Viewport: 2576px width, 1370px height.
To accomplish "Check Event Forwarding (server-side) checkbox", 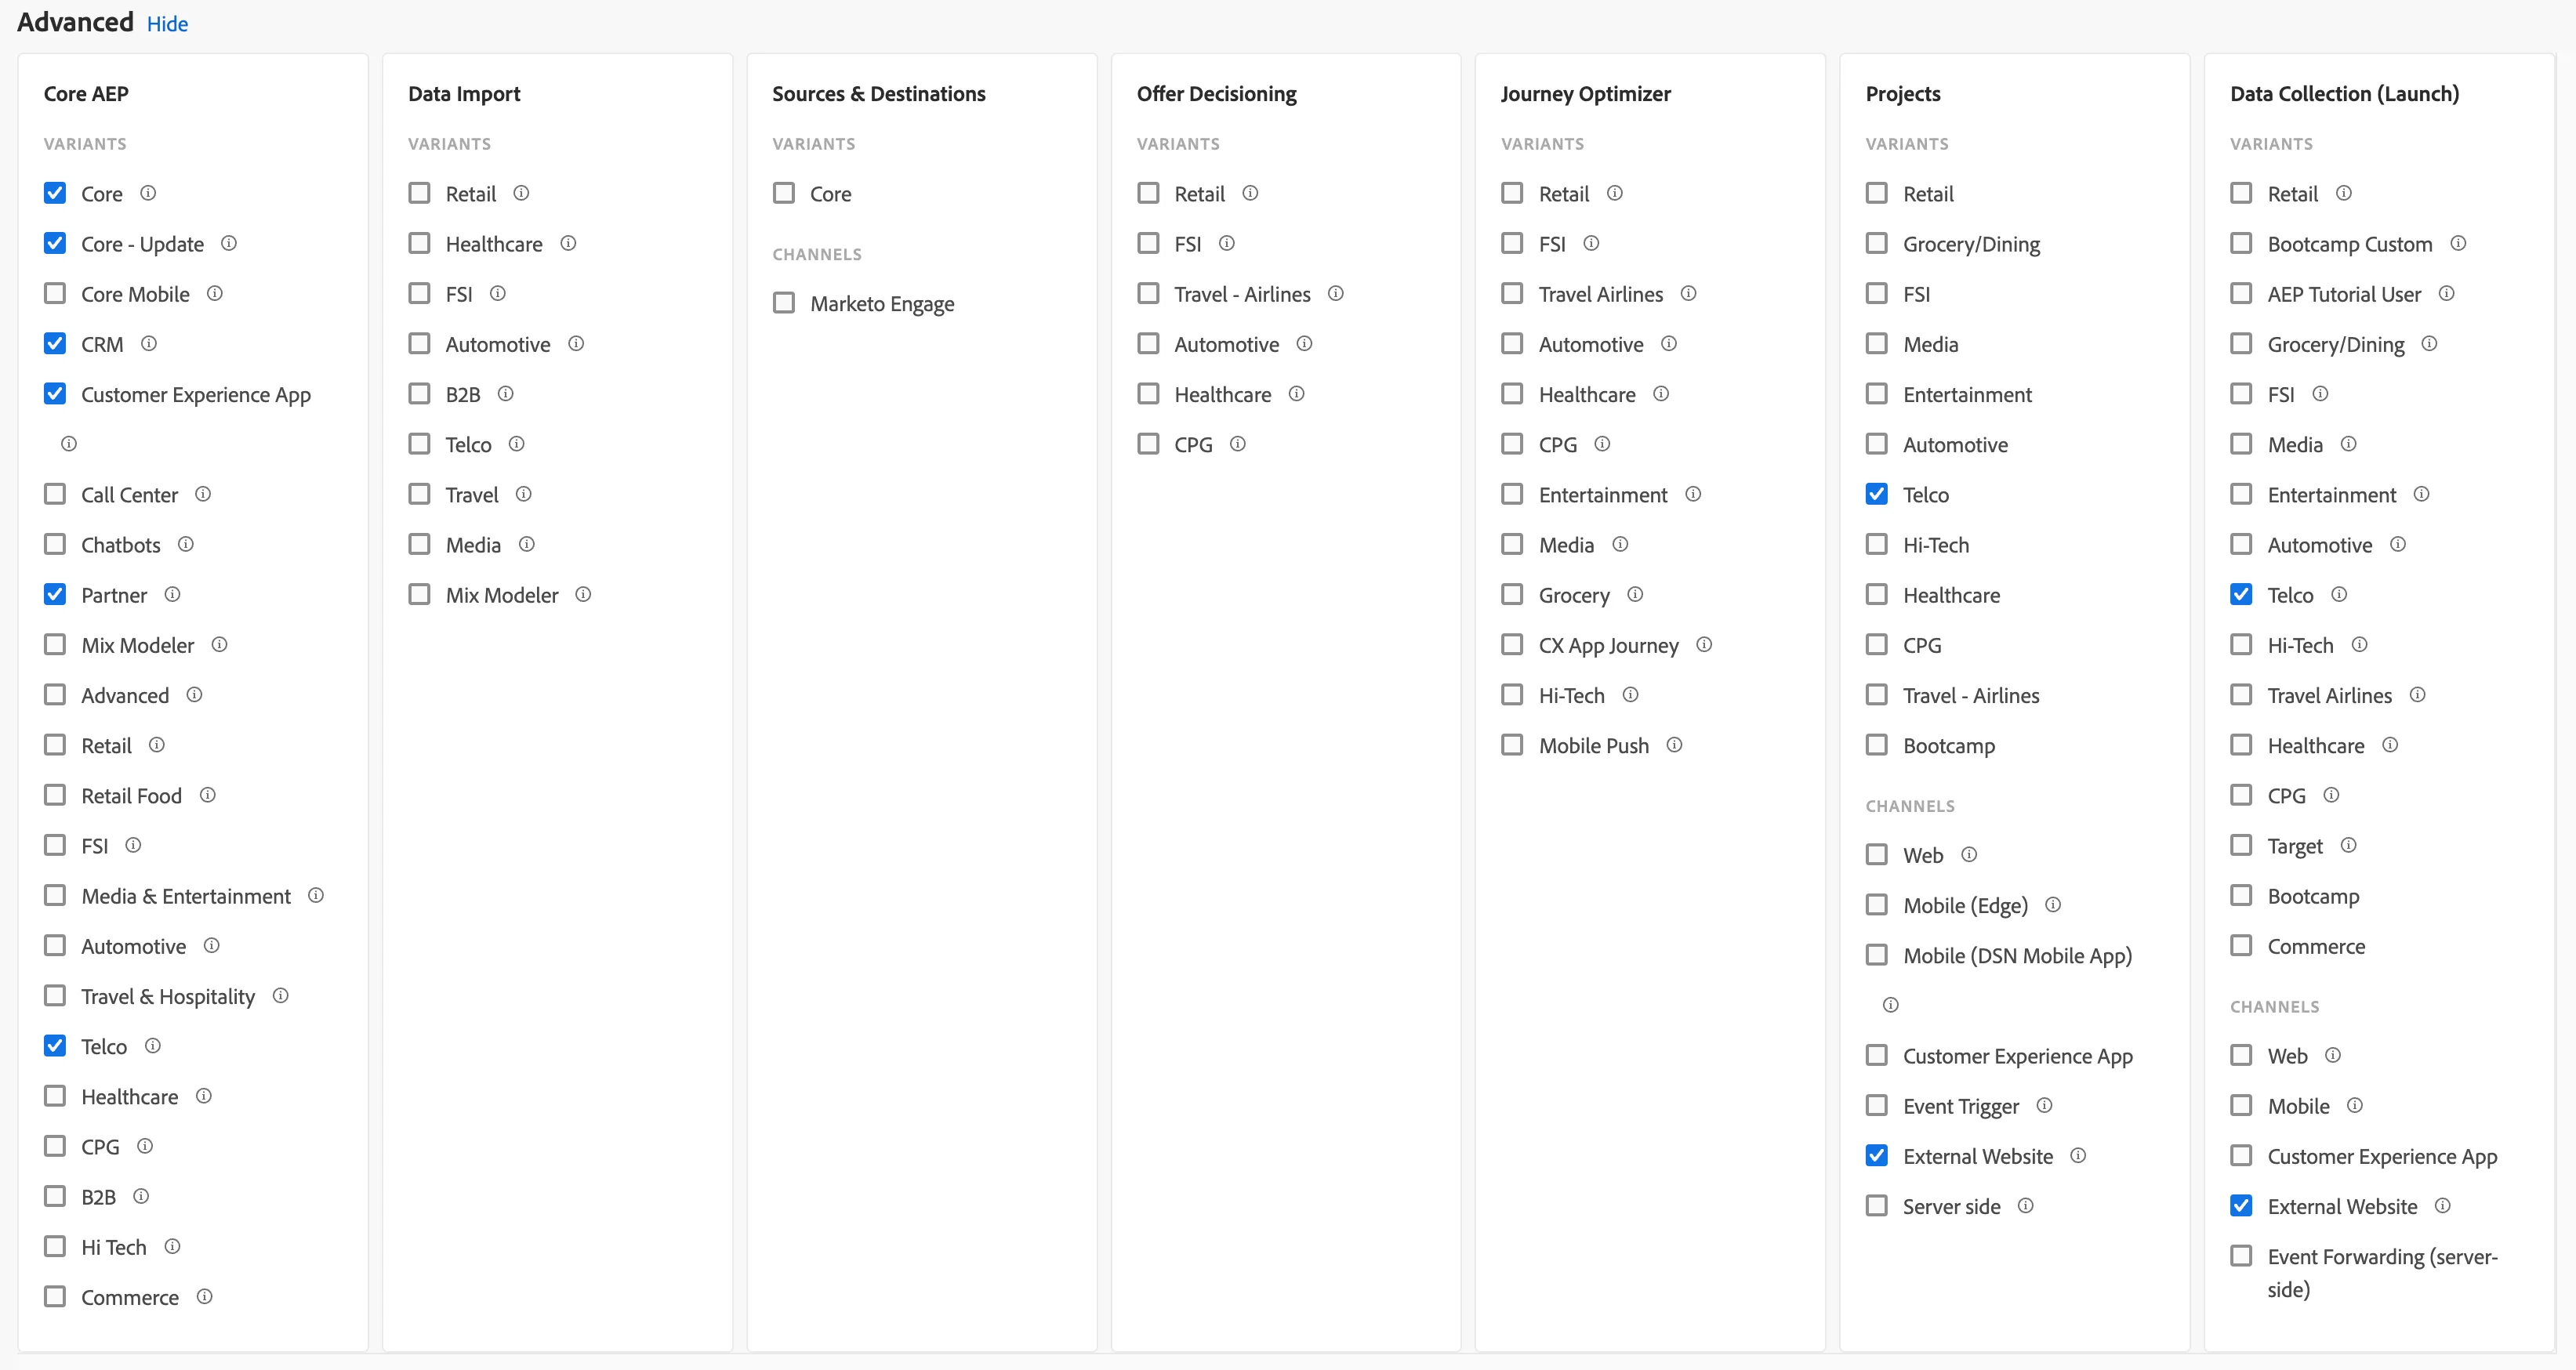I will [x=2241, y=1255].
